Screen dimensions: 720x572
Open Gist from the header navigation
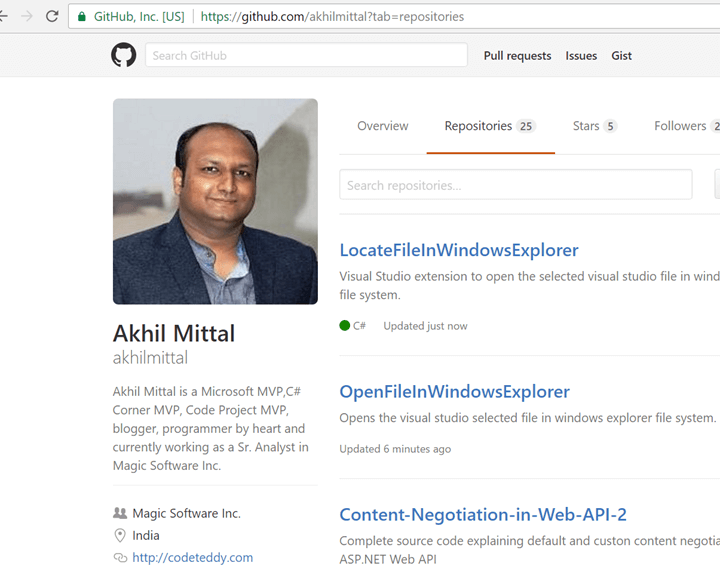point(621,56)
